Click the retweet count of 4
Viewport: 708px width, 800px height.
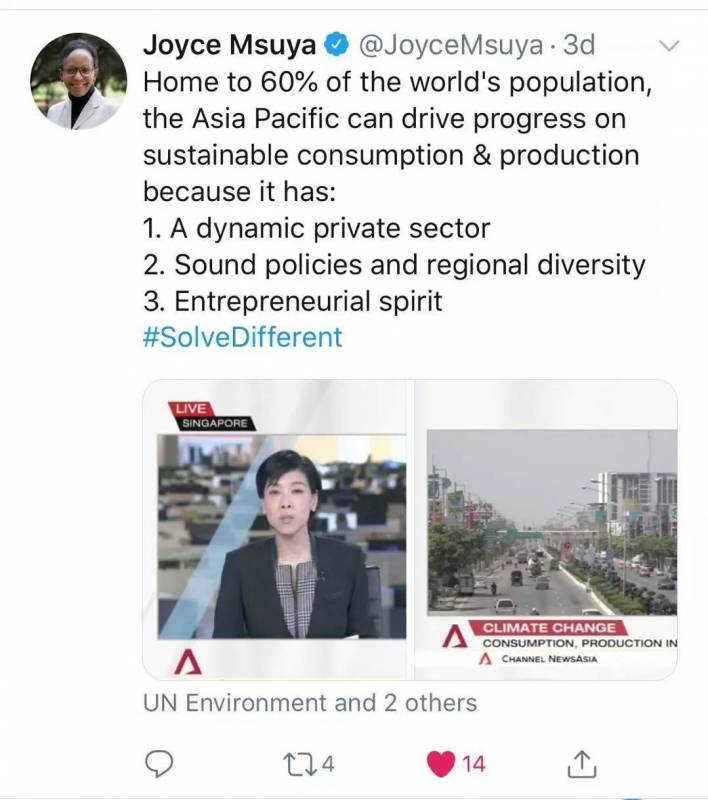pos(326,764)
